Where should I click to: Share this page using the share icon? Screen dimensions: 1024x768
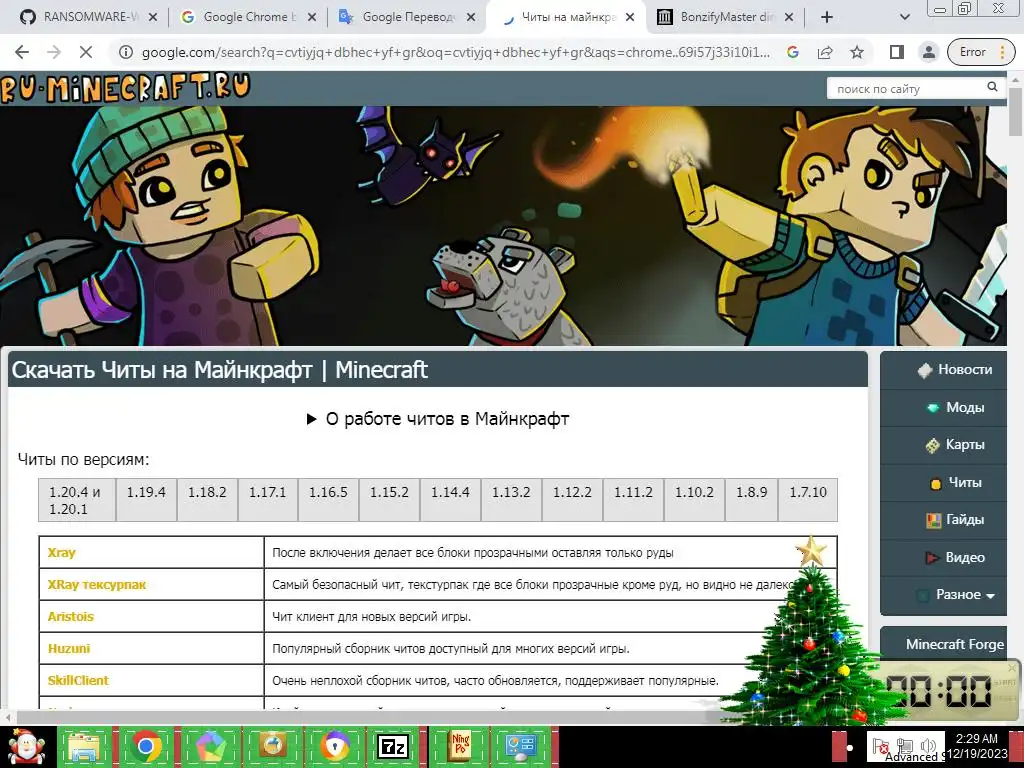(825, 52)
